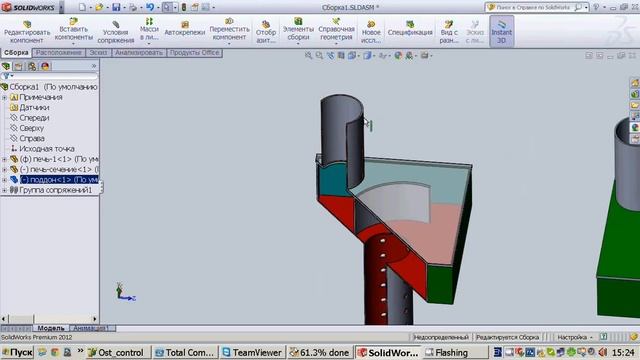Switch to the Сборка tab
Screen dimensions: 640x360
(16, 53)
